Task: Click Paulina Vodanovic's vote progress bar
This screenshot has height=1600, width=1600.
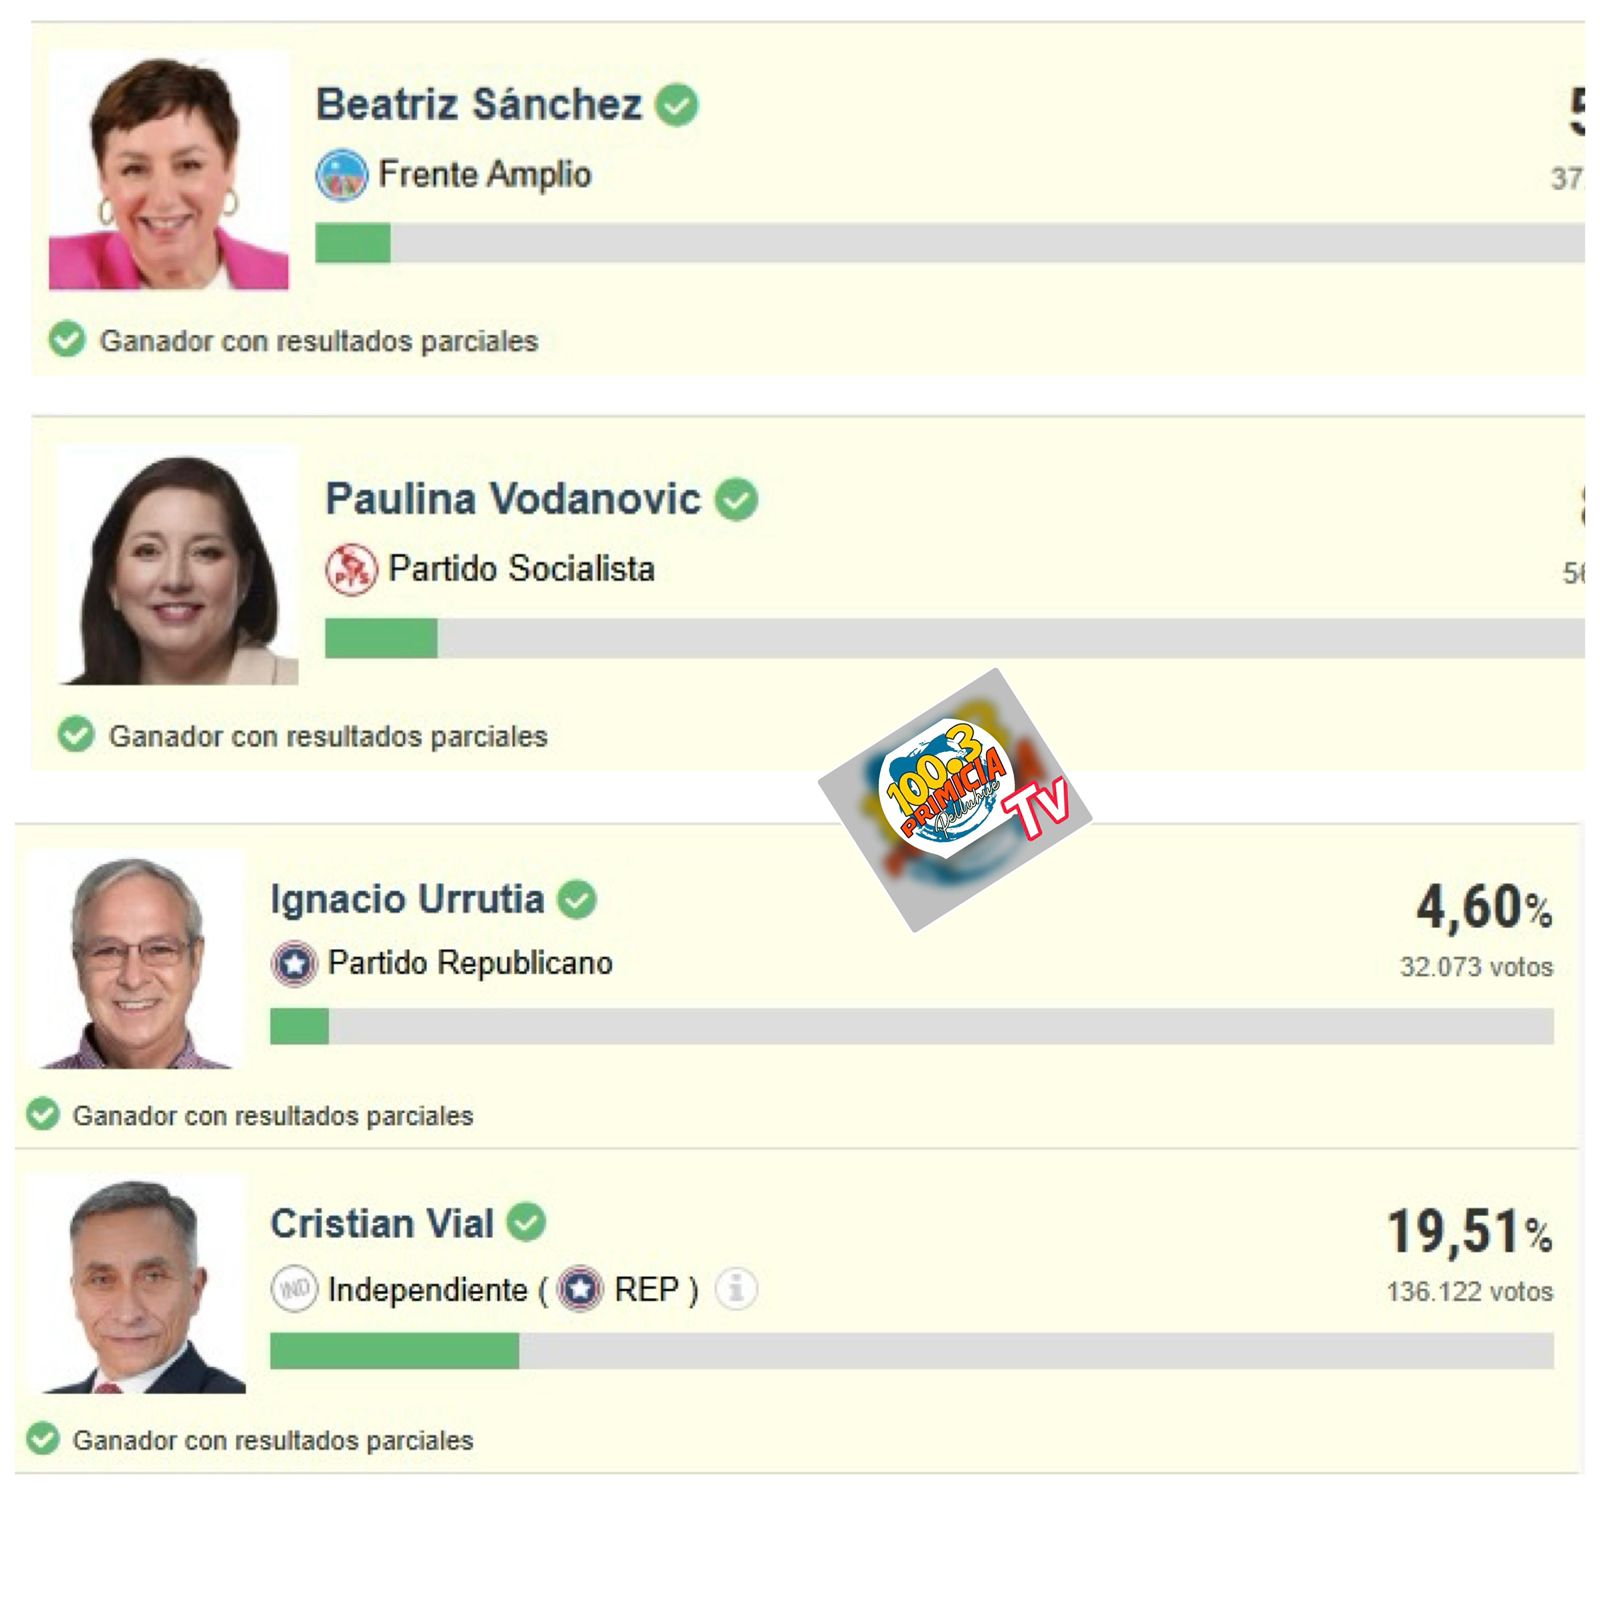Action: click(x=954, y=639)
